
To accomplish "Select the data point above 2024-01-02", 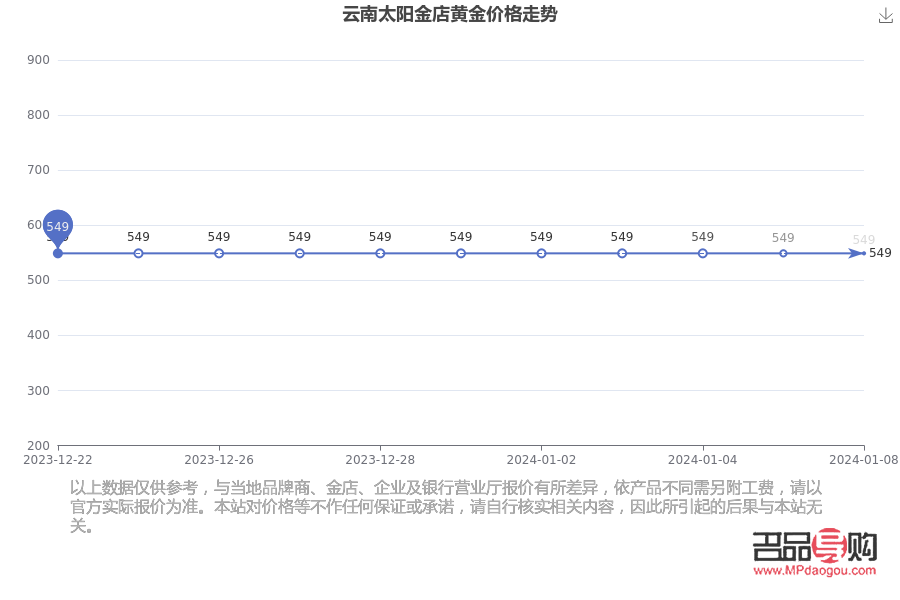I will click(541, 253).
